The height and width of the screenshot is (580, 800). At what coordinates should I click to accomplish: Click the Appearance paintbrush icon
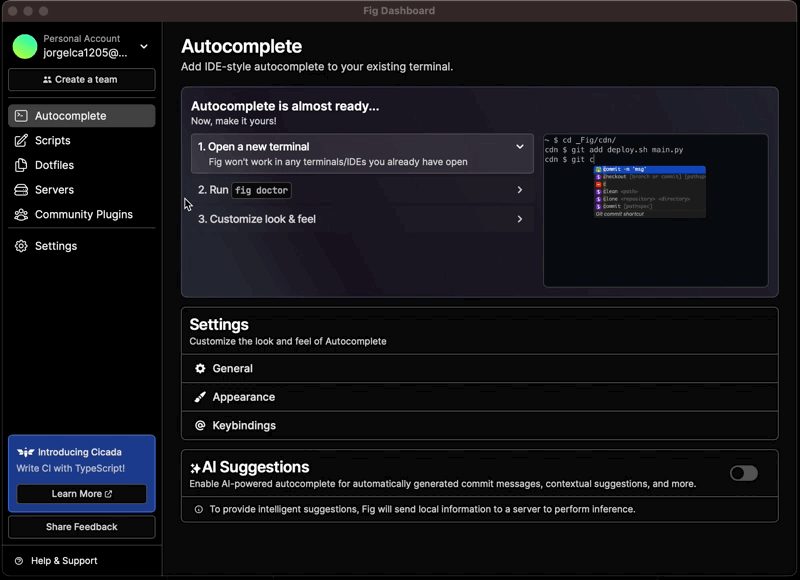[x=200, y=397]
